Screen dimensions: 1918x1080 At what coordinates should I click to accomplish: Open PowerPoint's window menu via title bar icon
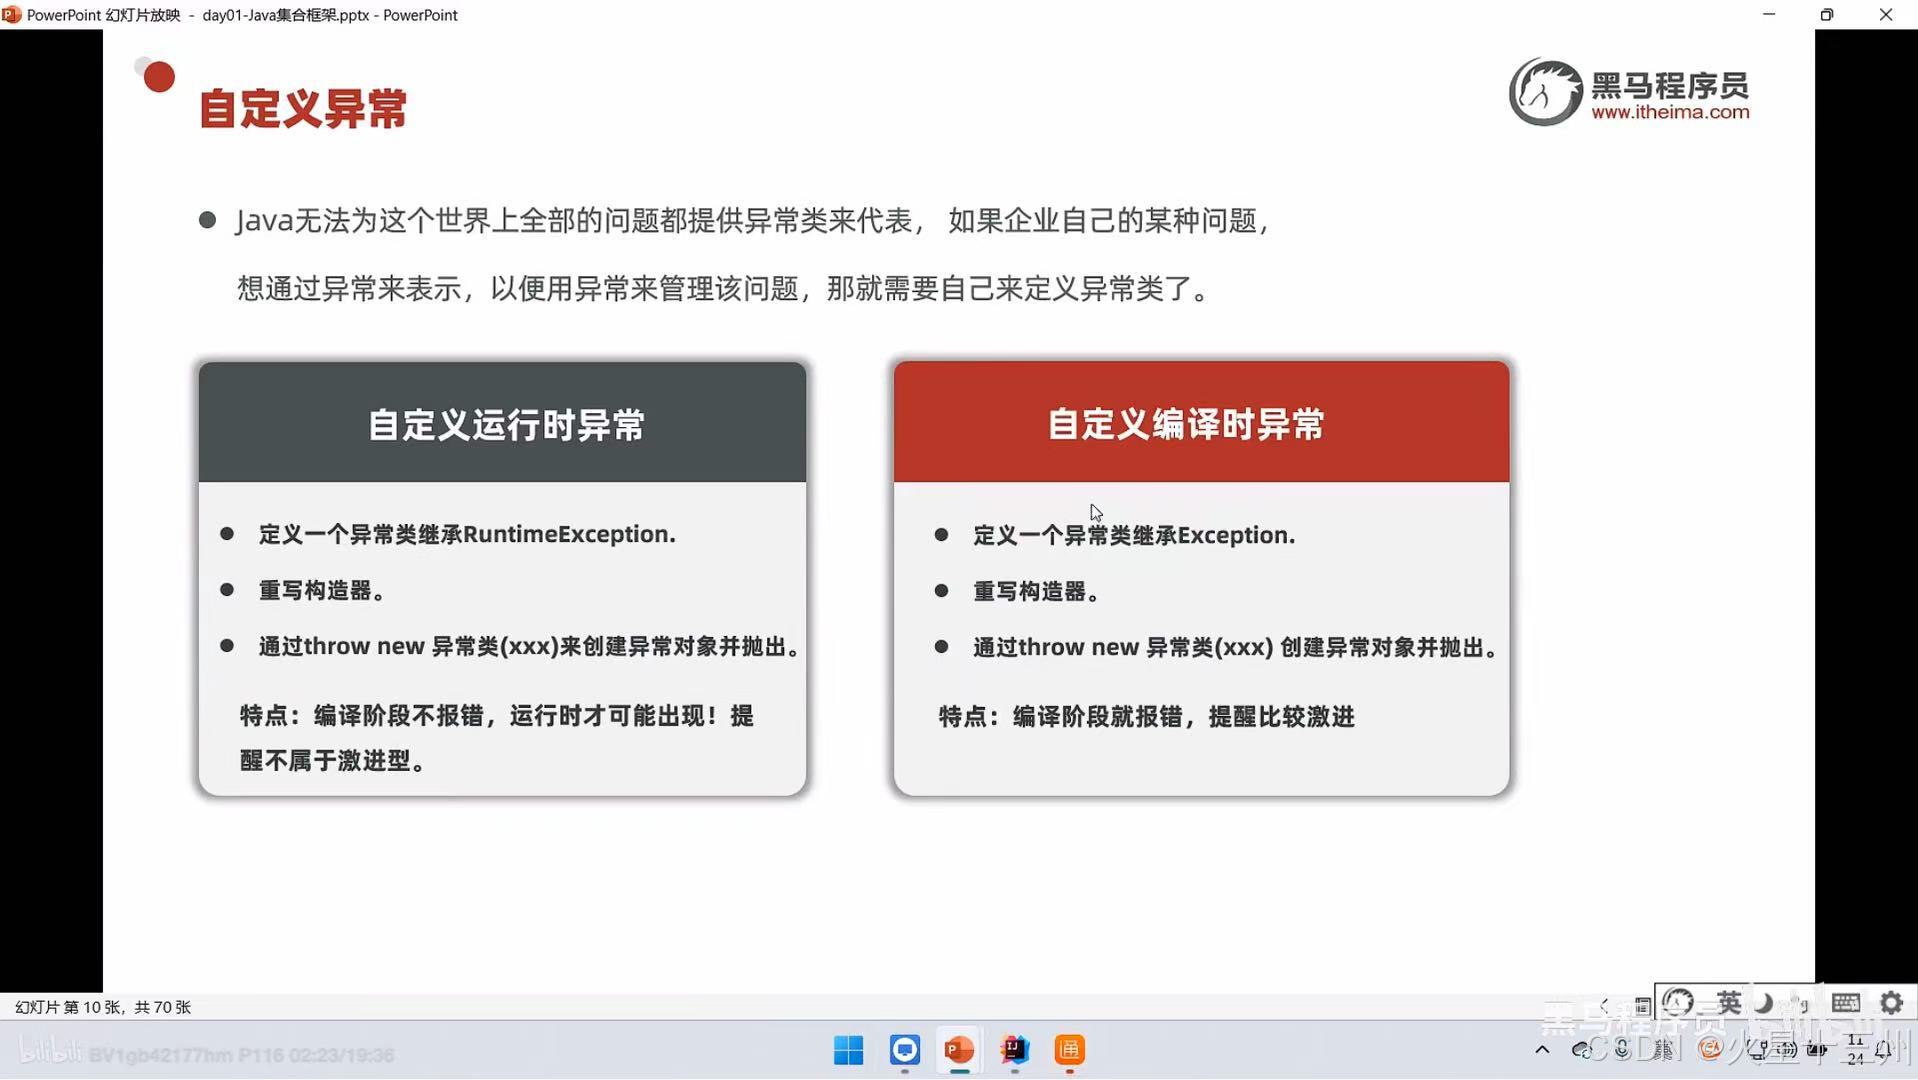[x=11, y=15]
